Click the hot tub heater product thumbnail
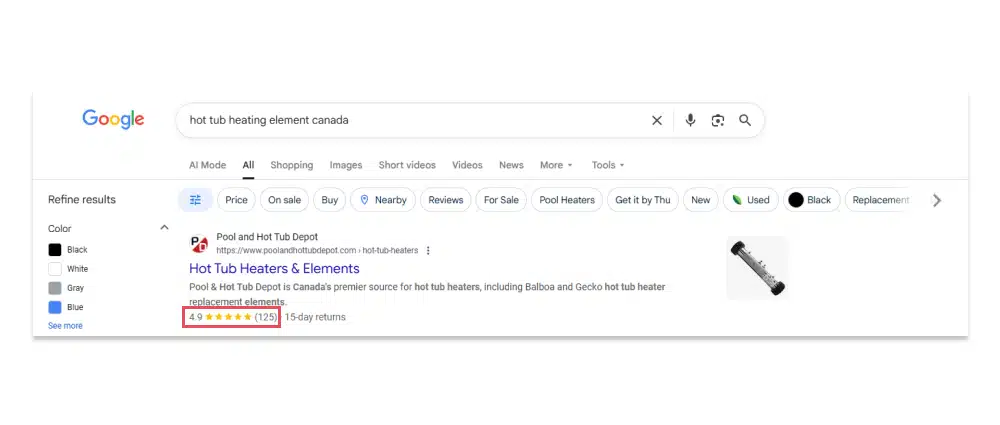Image resolution: width=1000 pixels, height=425 pixels. pyautogui.click(x=757, y=268)
